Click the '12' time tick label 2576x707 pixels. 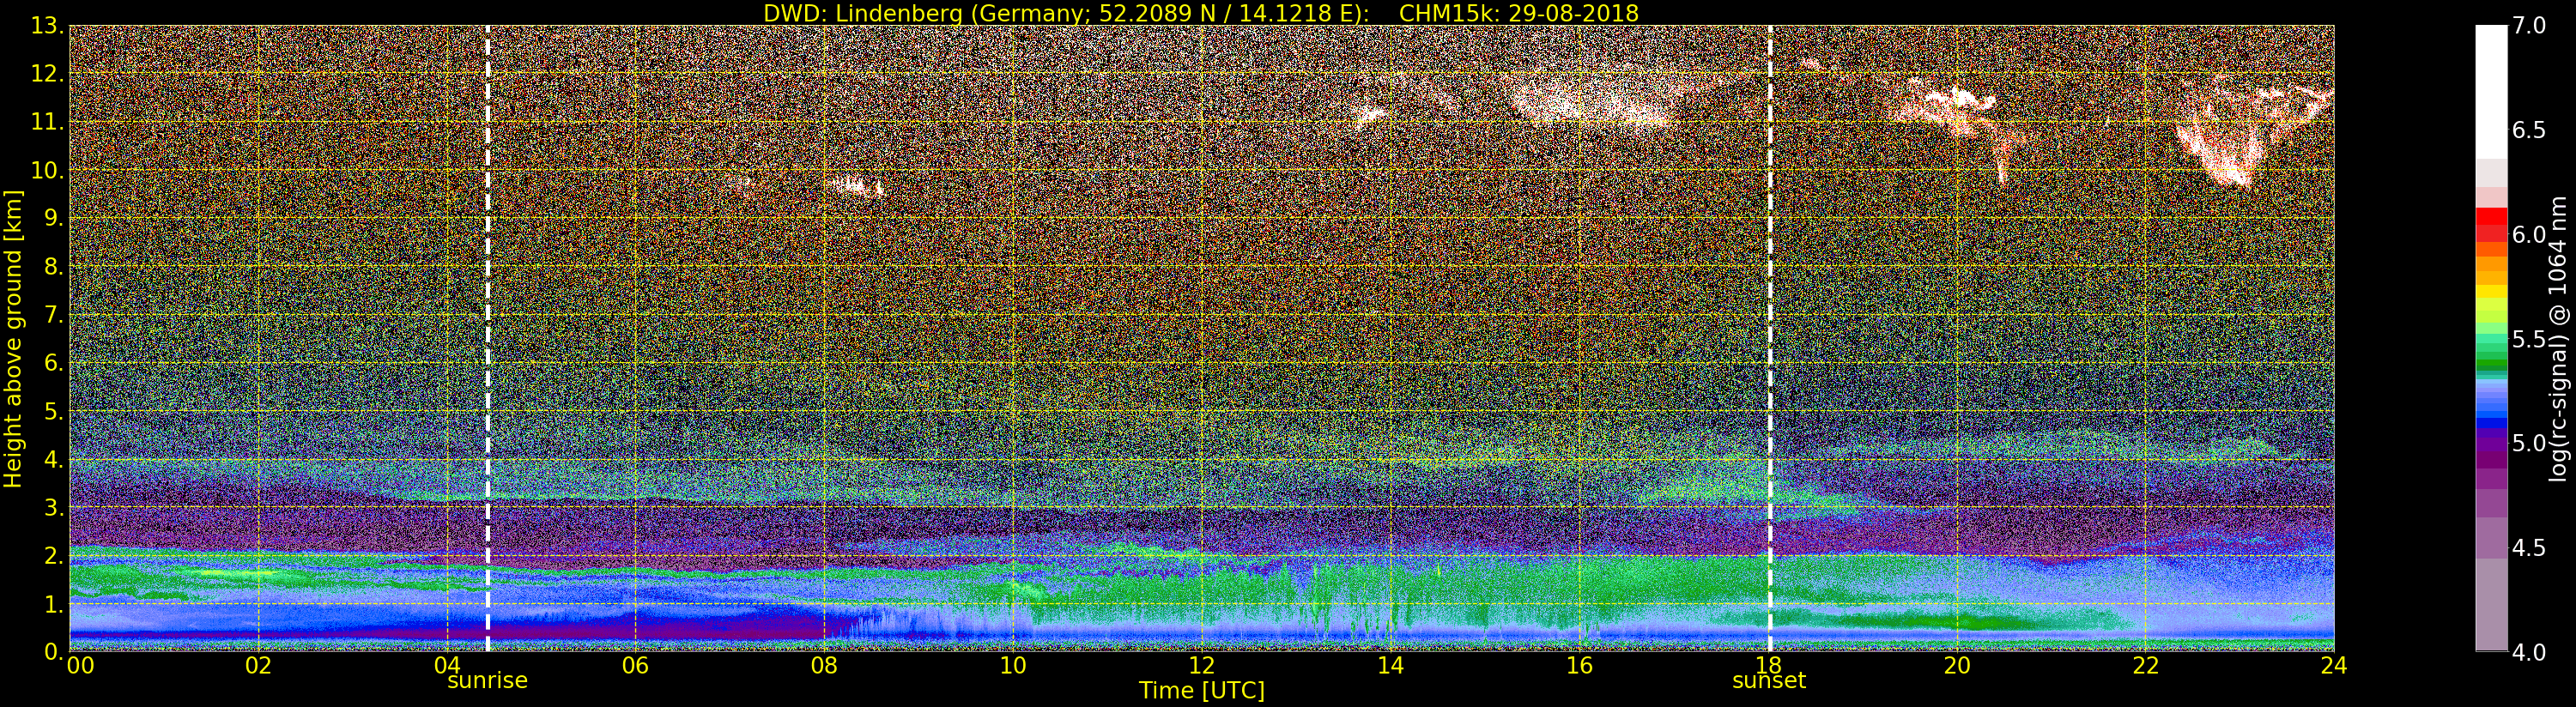click(x=1201, y=665)
